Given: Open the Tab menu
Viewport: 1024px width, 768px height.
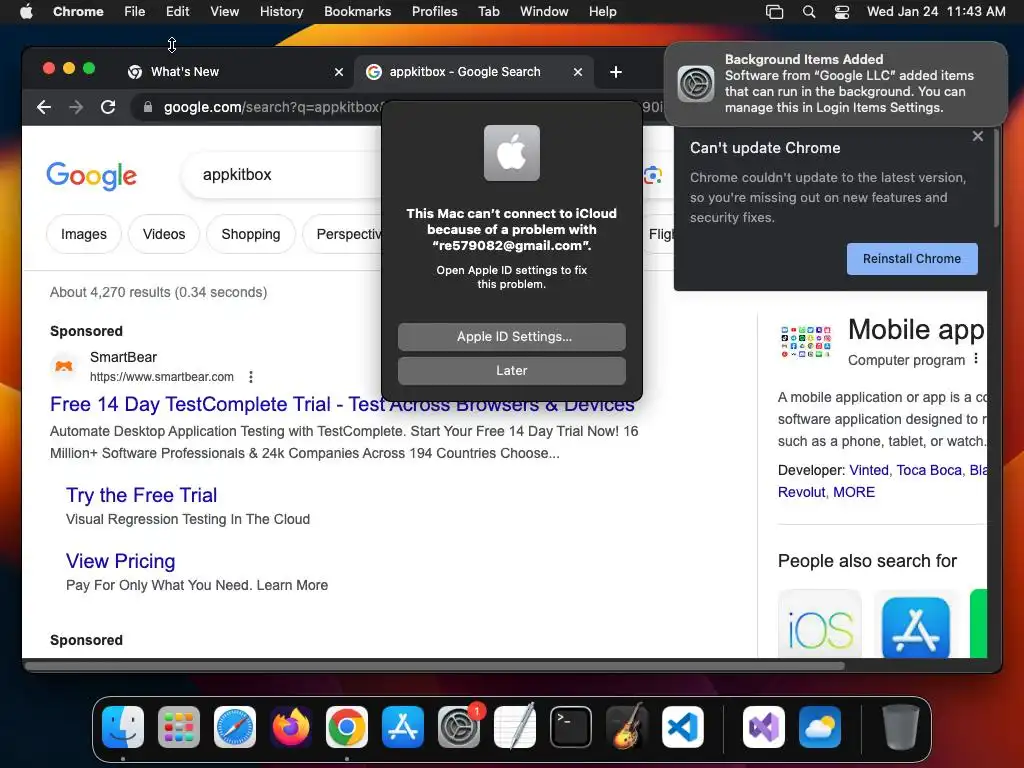Looking at the screenshot, I should (x=488, y=11).
